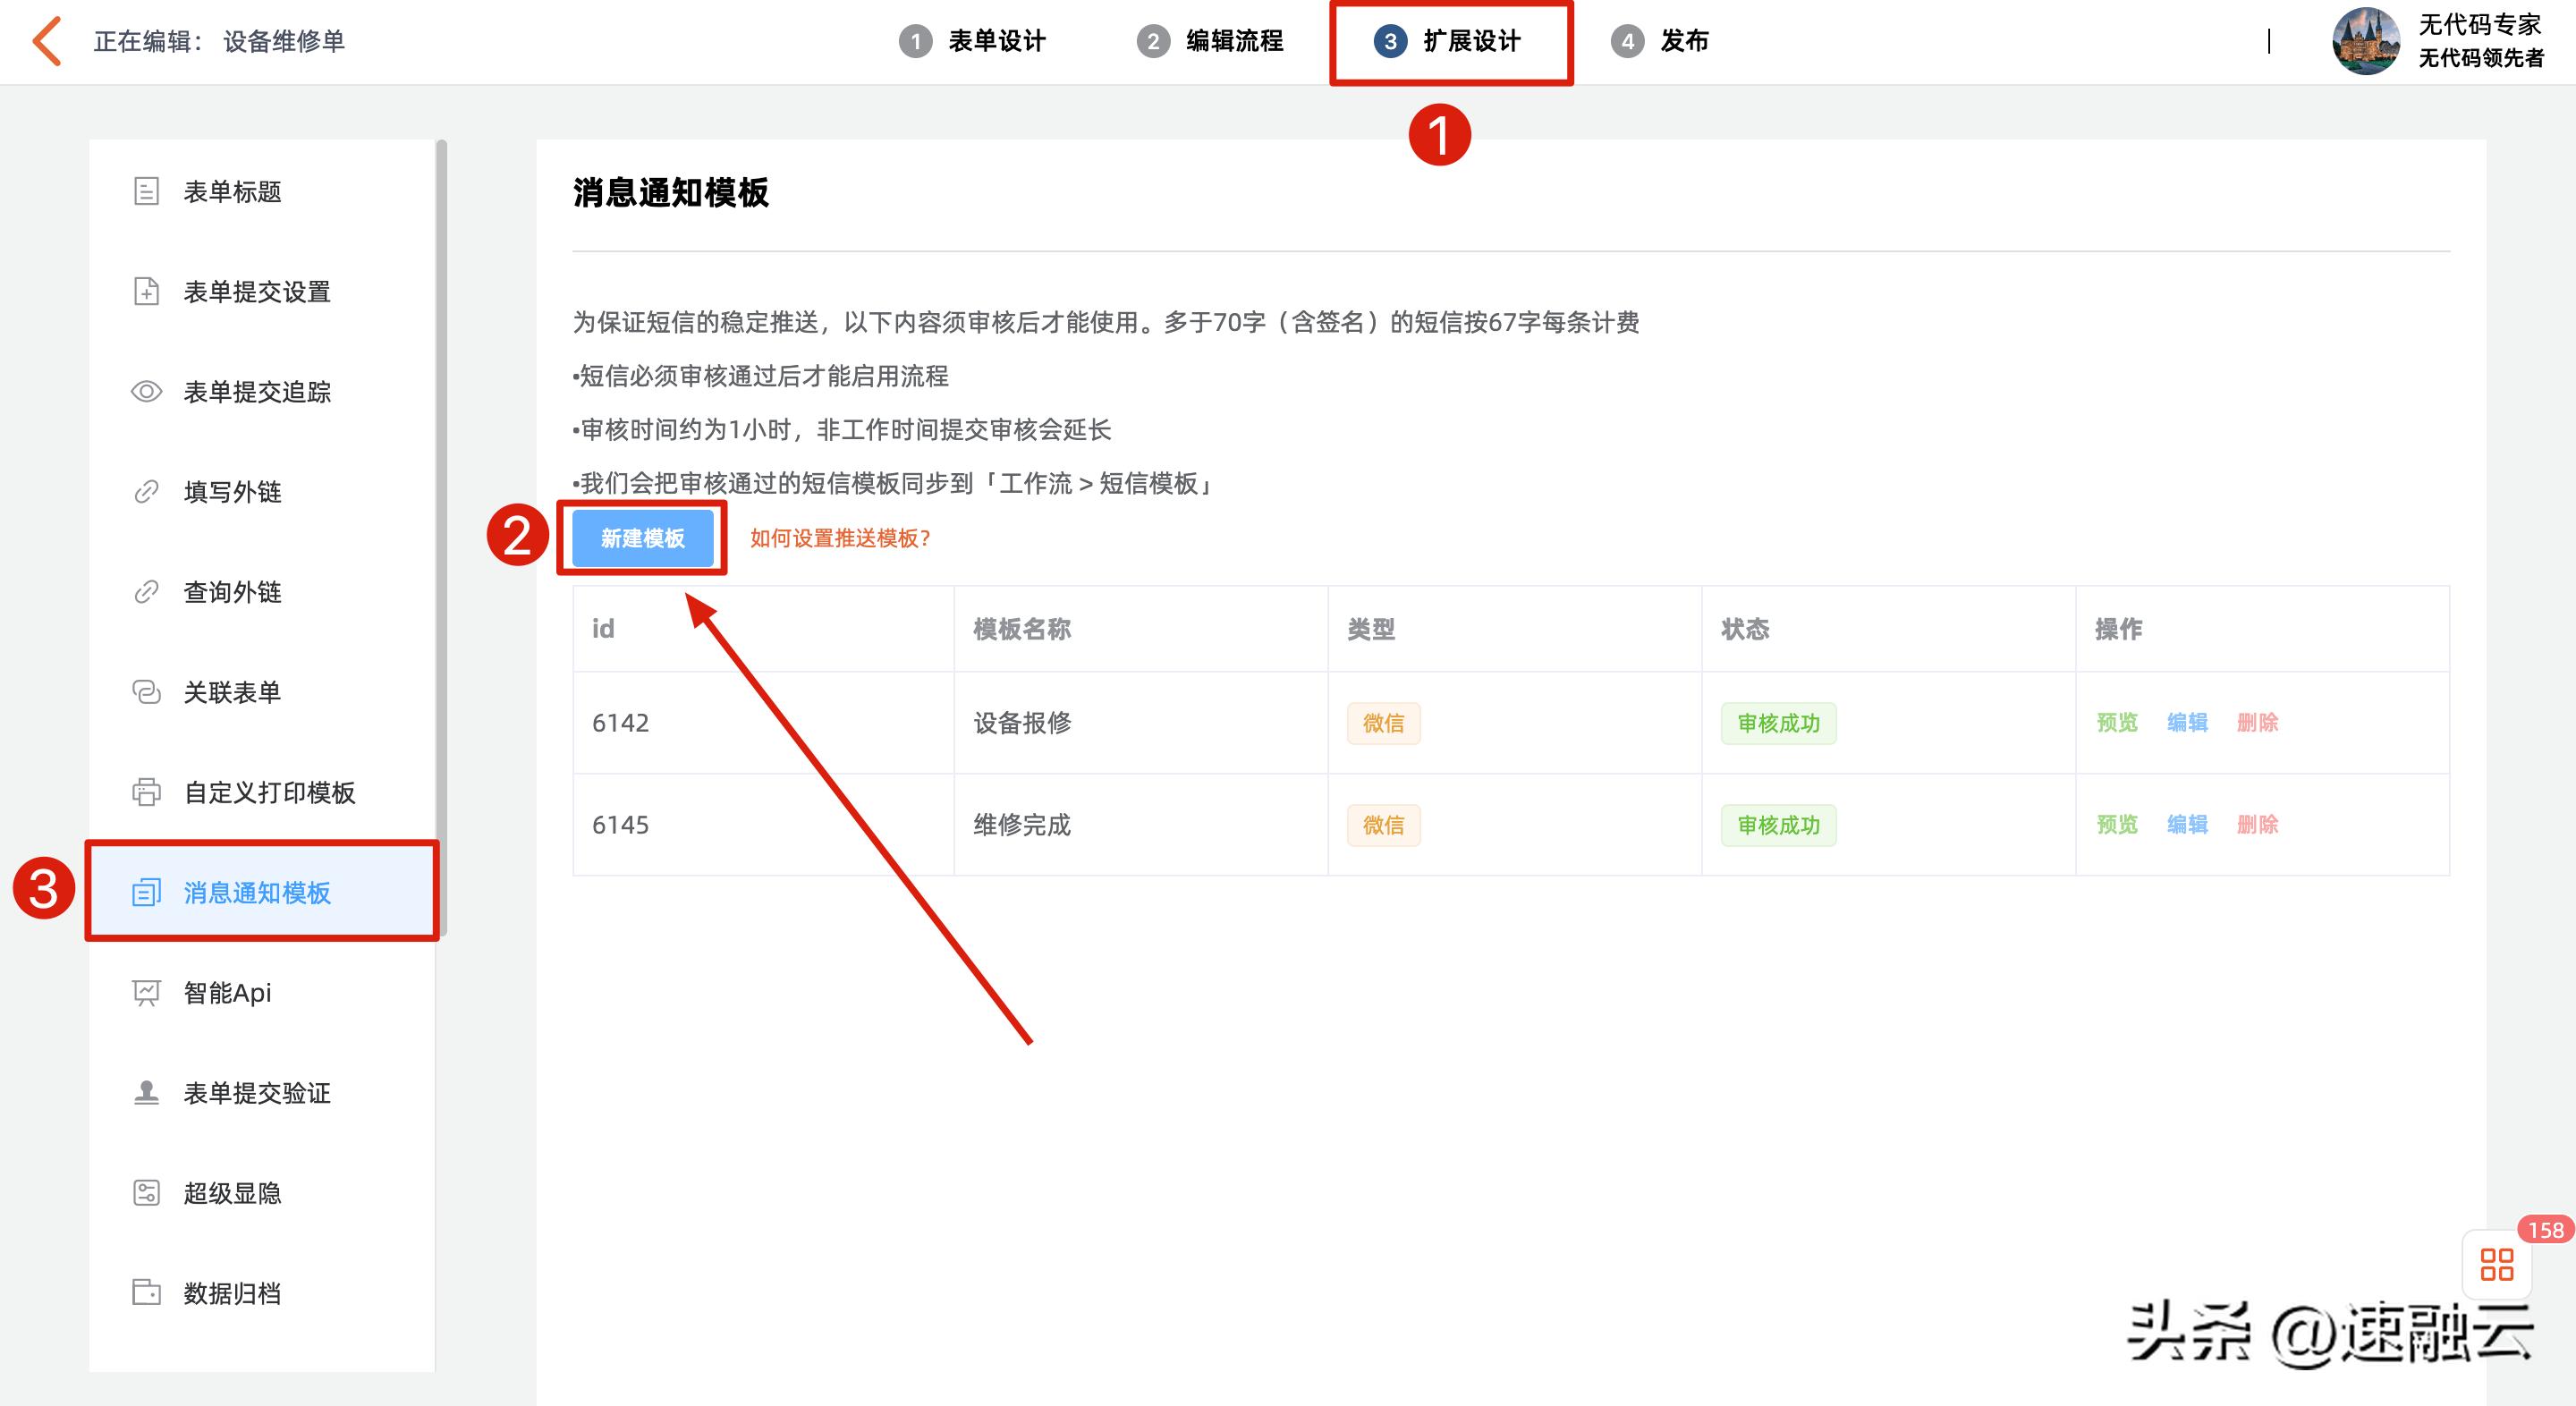This screenshot has width=2576, height=1406.
Task: Edit the 维修完成 template
Action: point(2188,825)
